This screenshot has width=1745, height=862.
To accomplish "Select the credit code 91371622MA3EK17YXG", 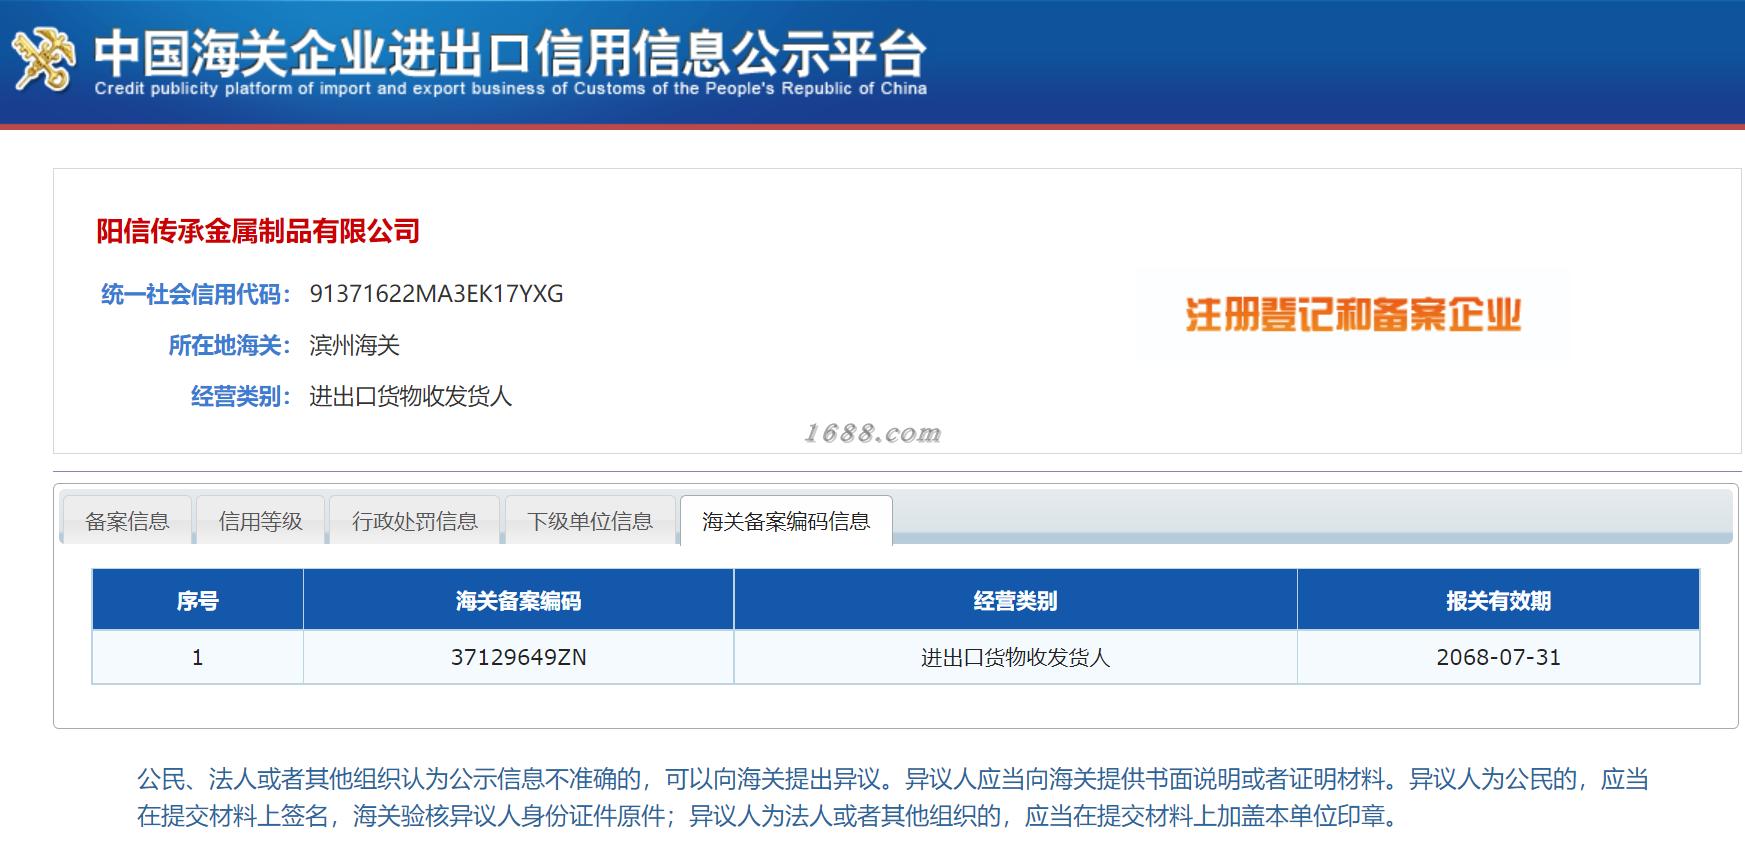I will pos(436,294).
